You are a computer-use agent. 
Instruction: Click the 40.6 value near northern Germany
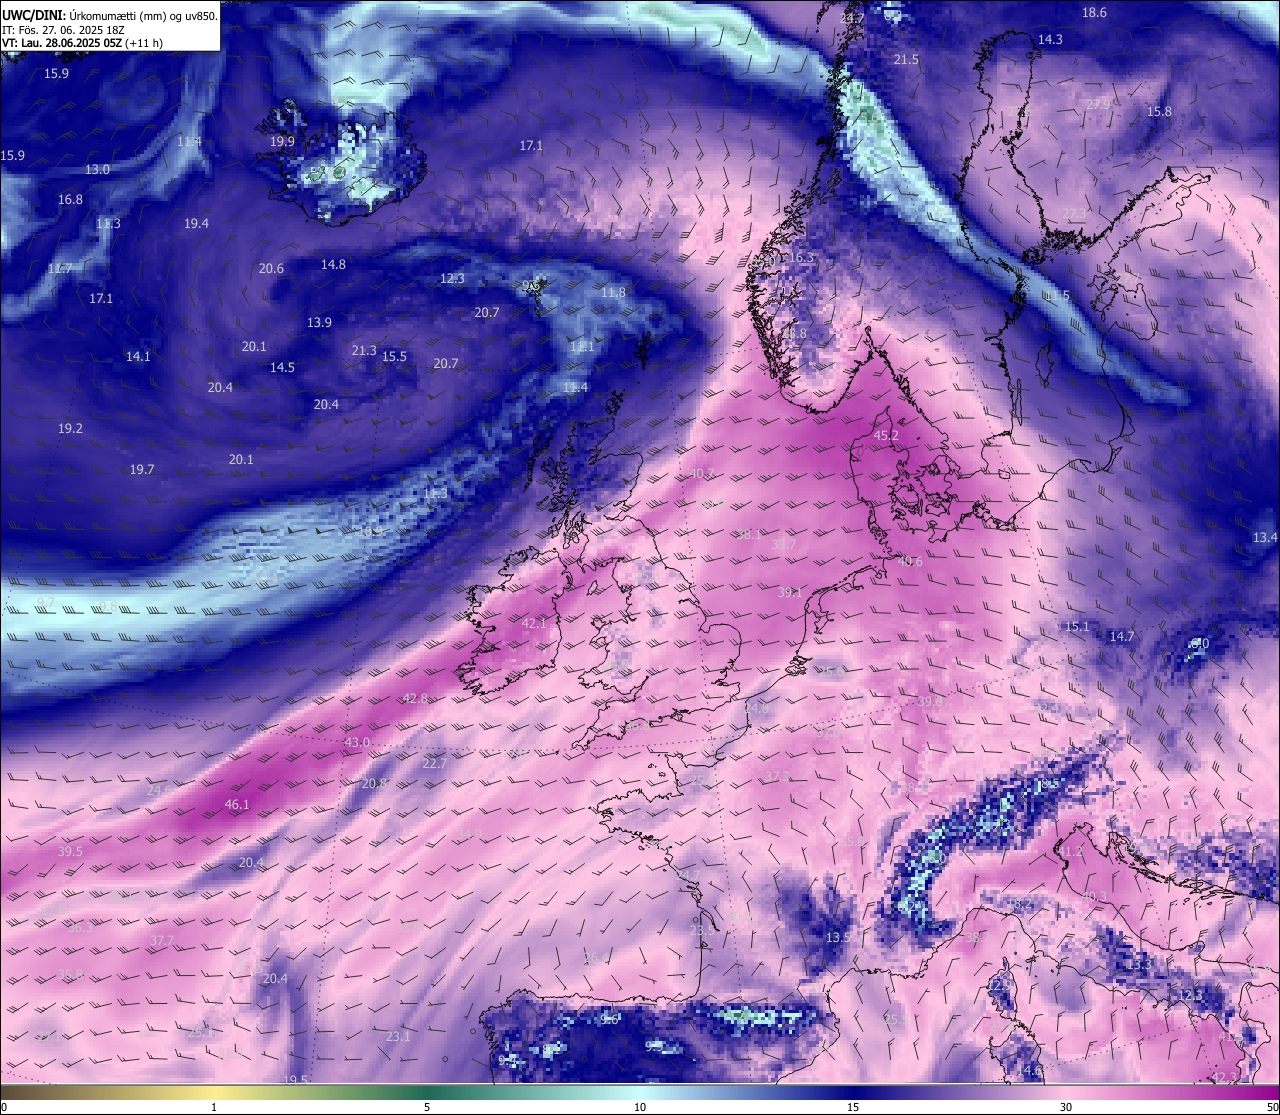pos(910,561)
